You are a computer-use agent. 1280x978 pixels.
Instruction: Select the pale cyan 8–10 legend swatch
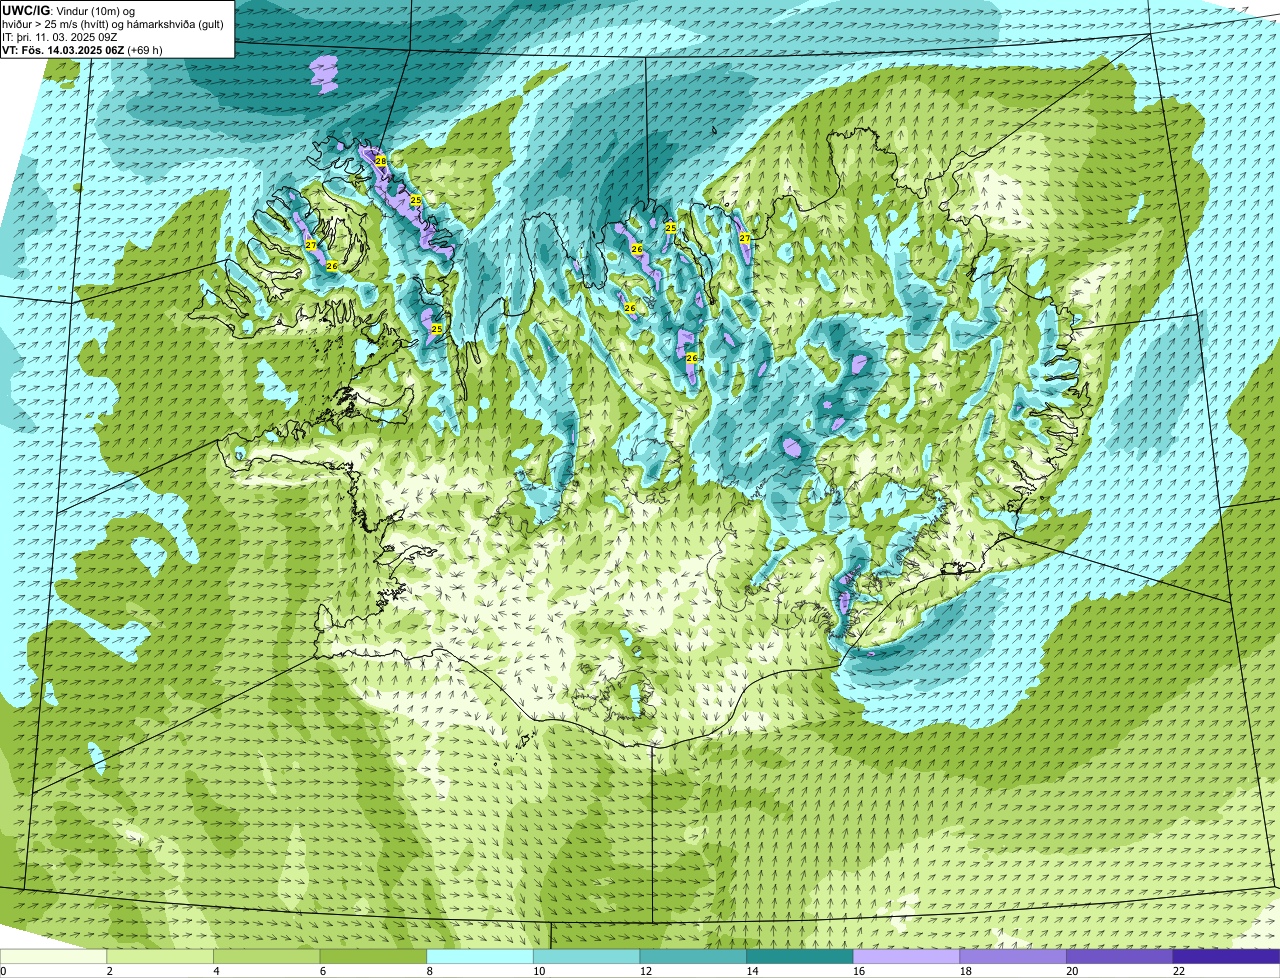(480, 956)
